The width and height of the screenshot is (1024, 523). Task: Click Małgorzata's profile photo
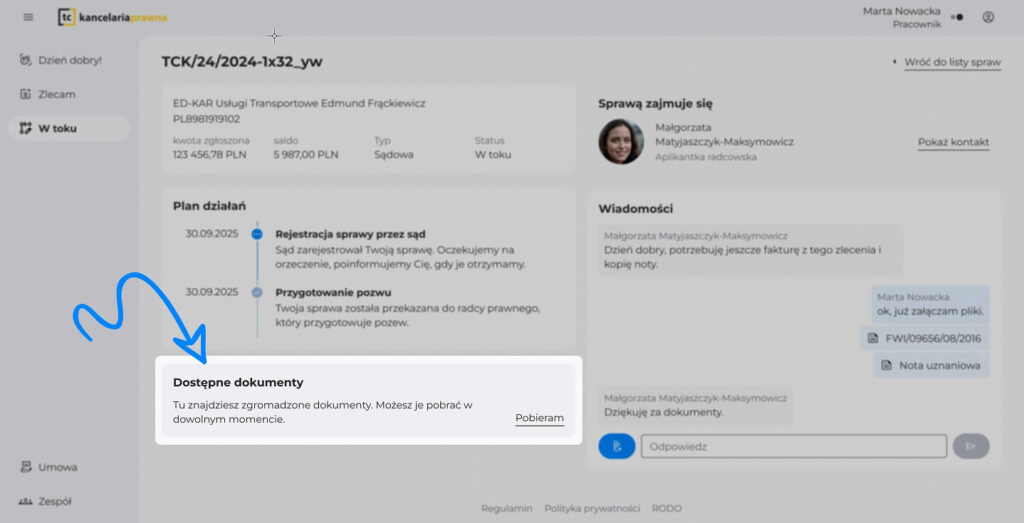click(x=620, y=142)
